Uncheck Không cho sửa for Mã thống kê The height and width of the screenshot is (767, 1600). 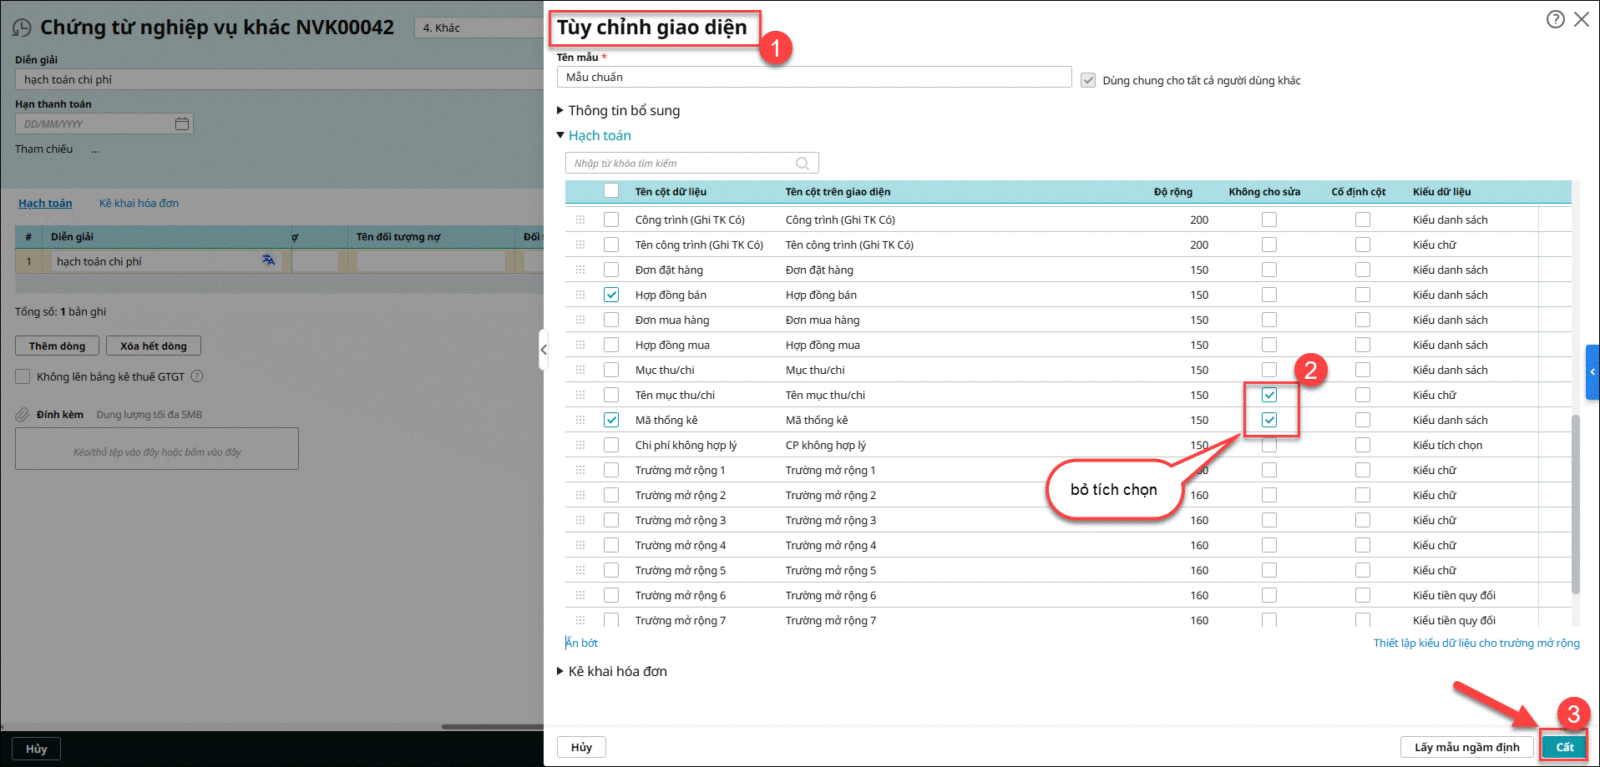(x=1269, y=420)
